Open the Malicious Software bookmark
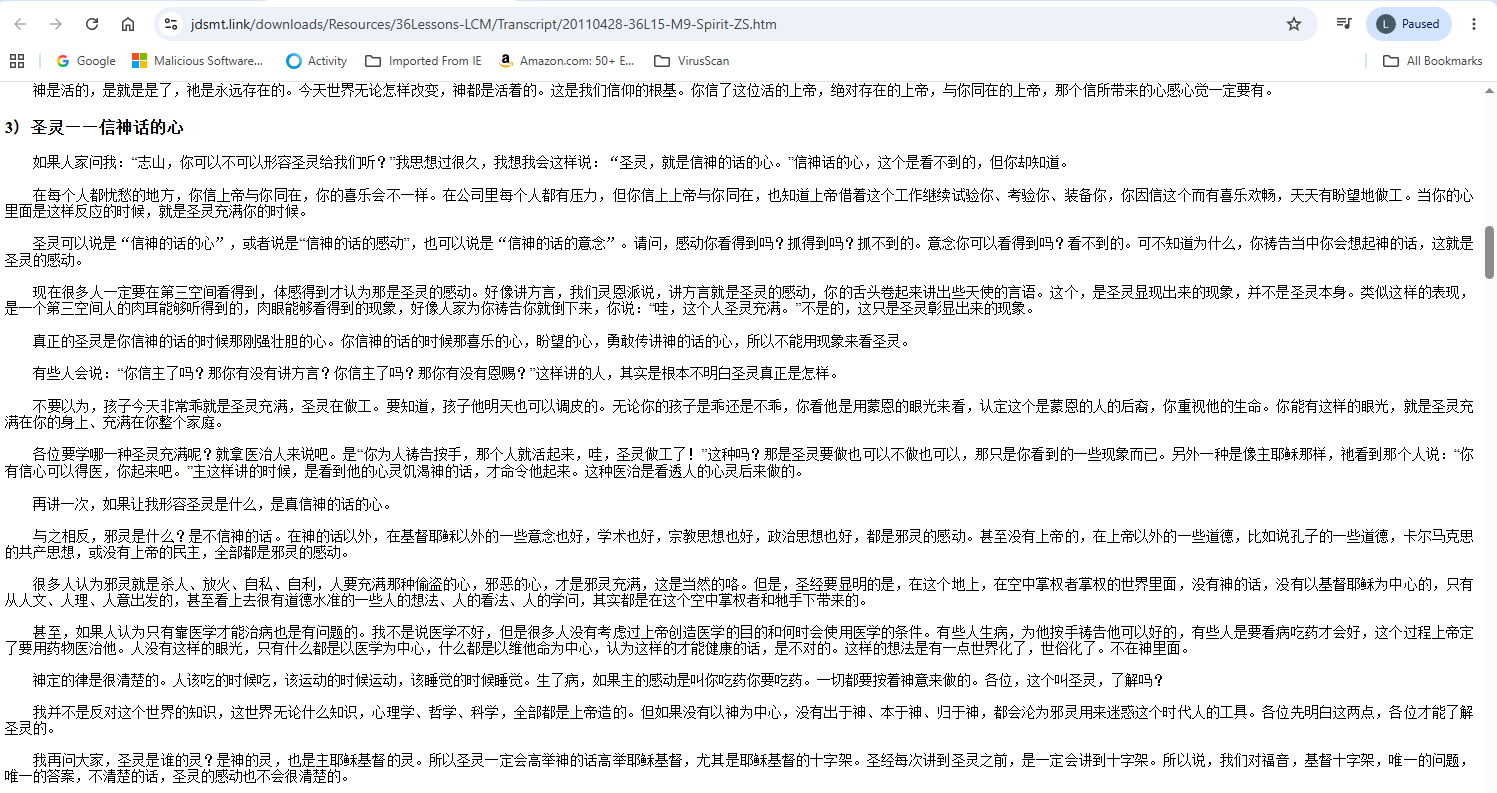Screen dimensions: 1497x793 pos(198,61)
